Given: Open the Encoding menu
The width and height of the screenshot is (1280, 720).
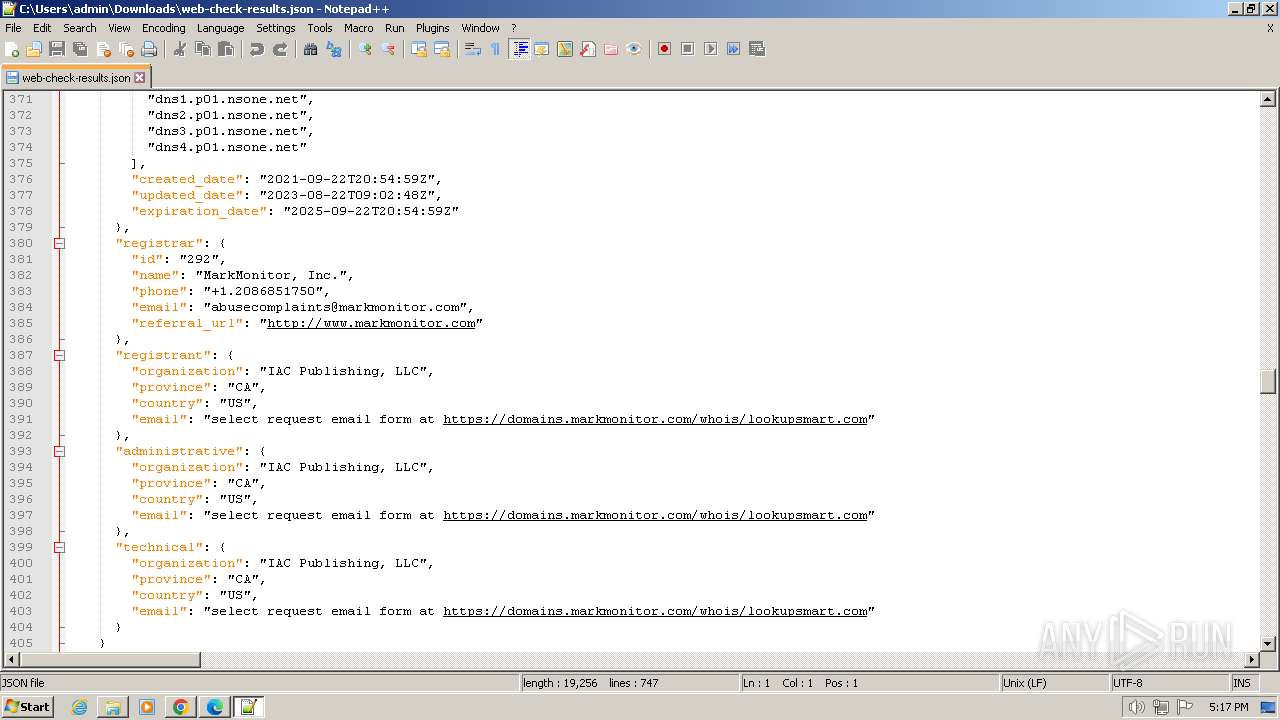Looking at the screenshot, I should pos(163,28).
